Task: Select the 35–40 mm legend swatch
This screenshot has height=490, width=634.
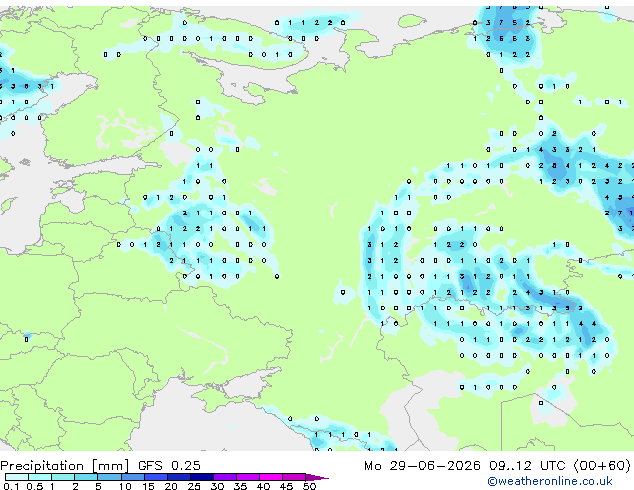Action: [247, 477]
